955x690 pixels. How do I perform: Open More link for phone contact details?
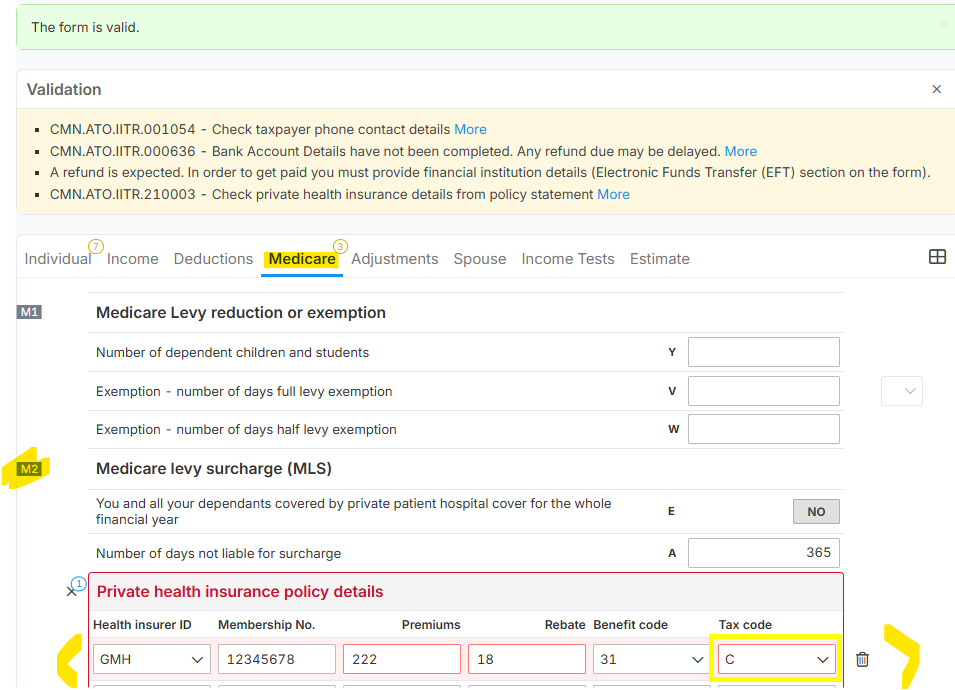click(470, 129)
